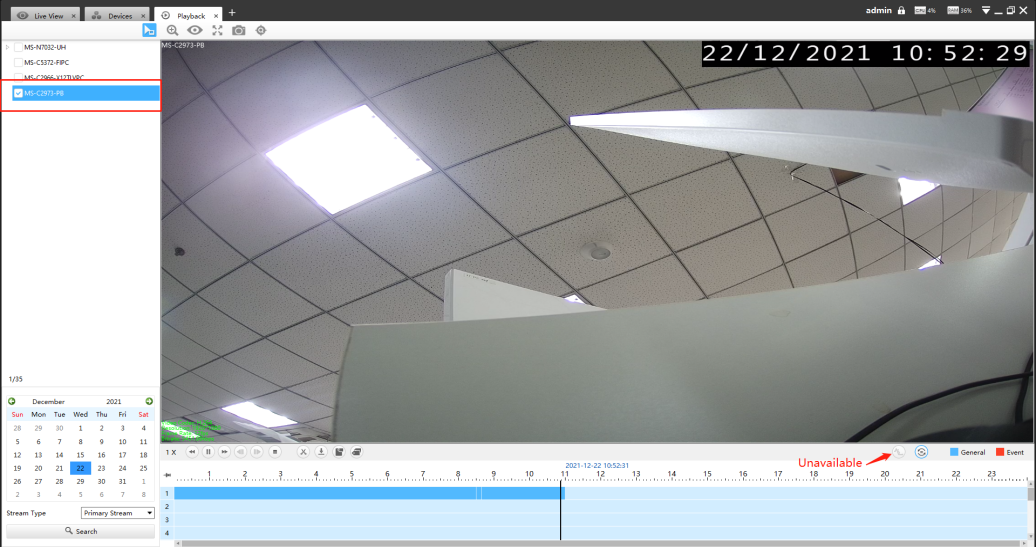Screen dimensions: 1036x547
Task: Select the scissors clip-cut icon
Action: point(303,452)
